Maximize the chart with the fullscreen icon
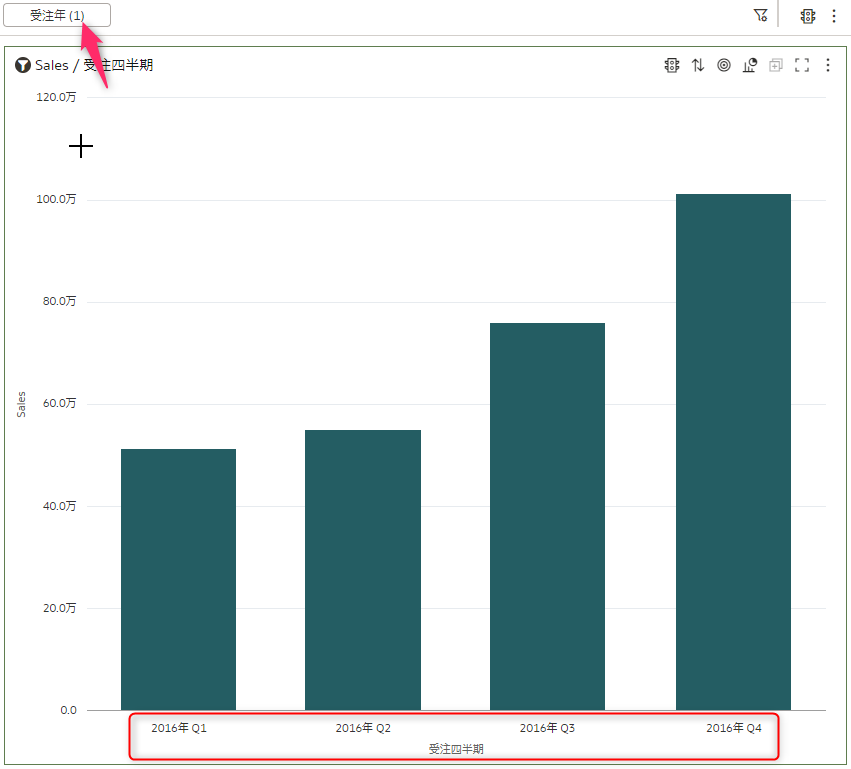Screen dimensions: 851x769 802,65
